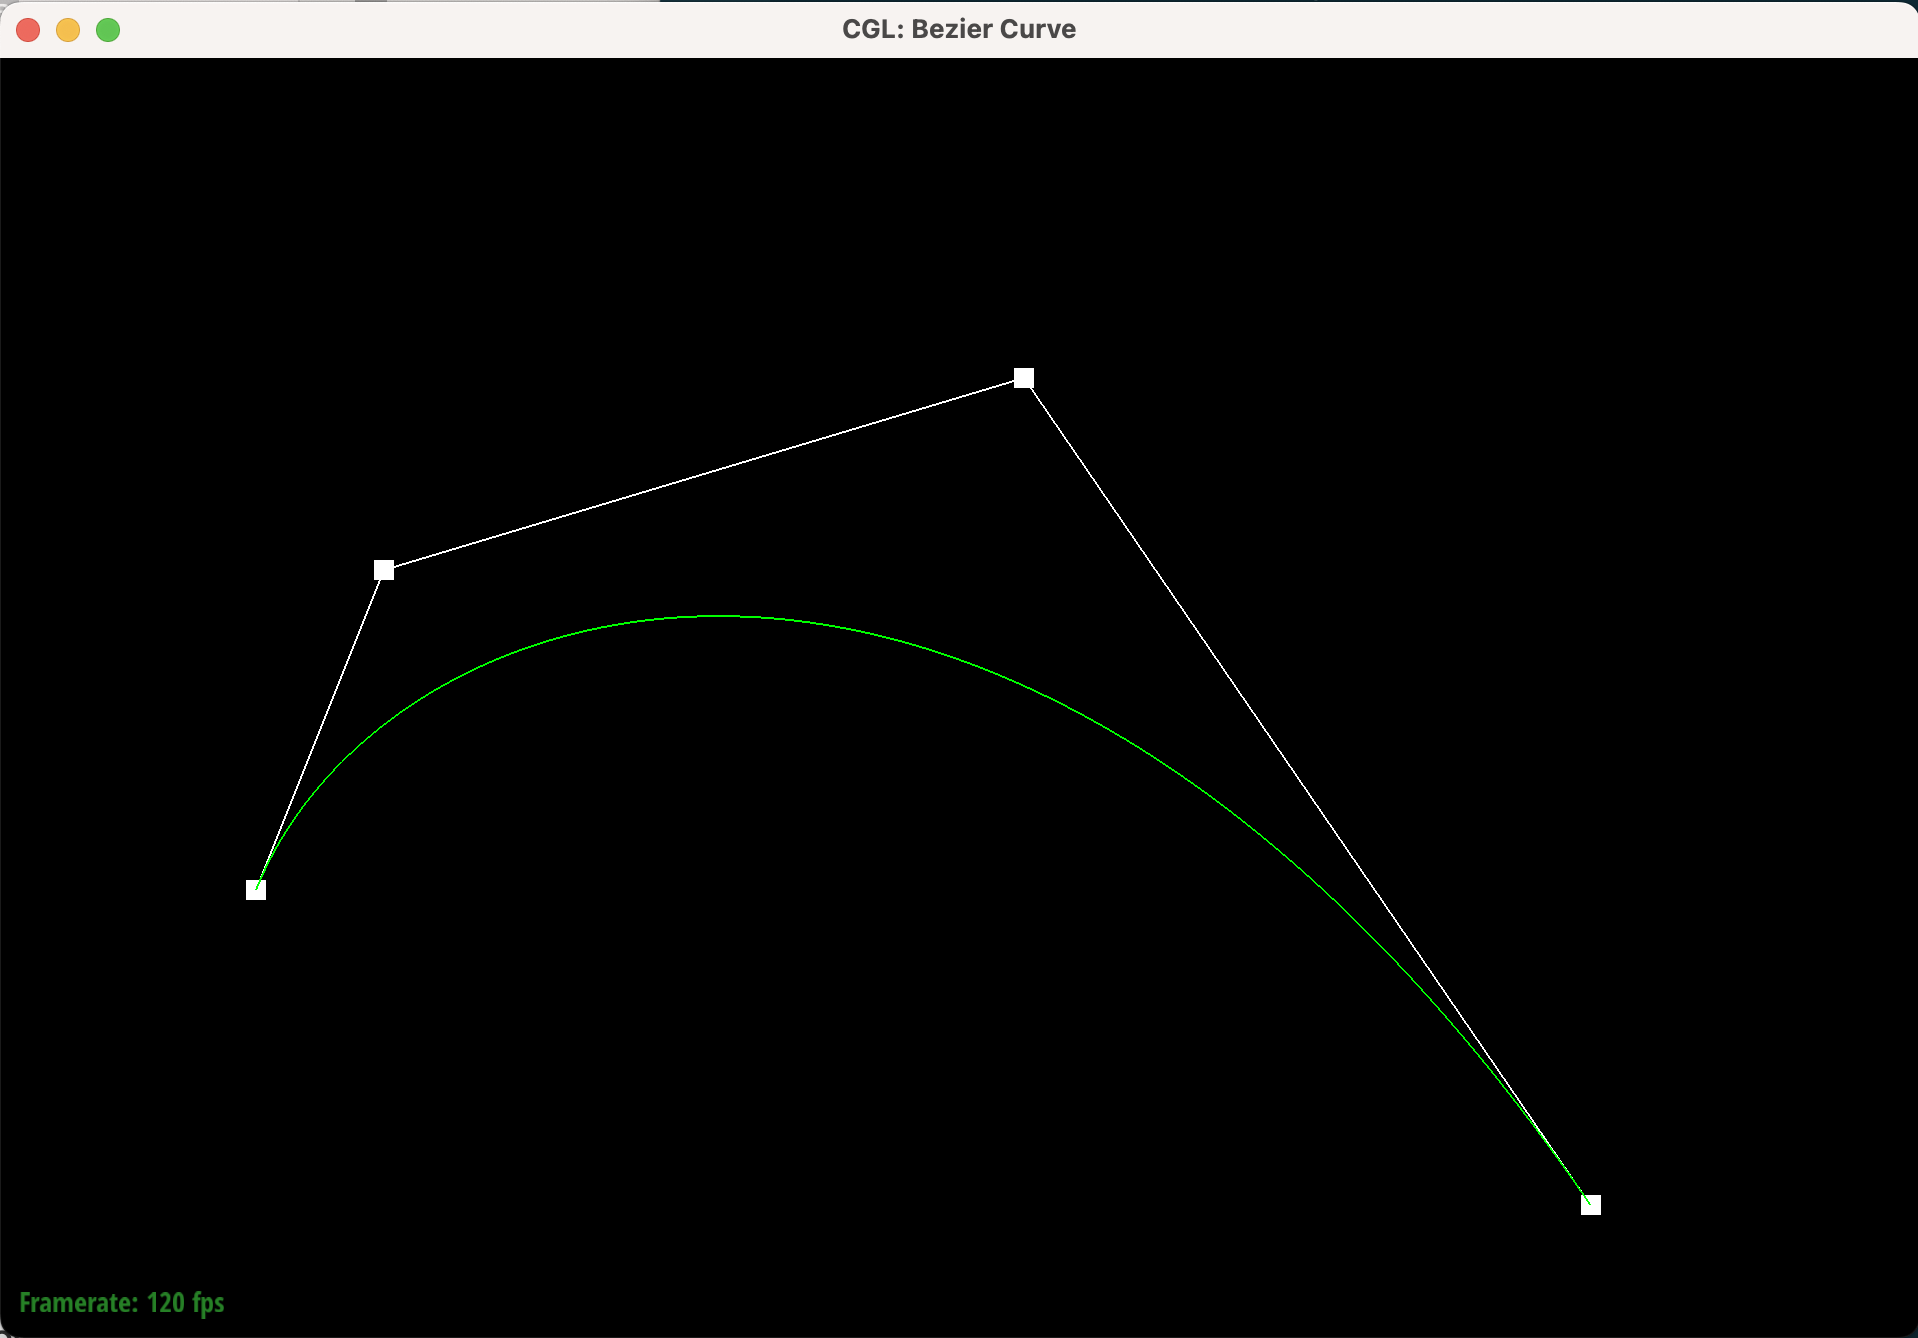Minimize the window with the yellow button
The width and height of the screenshot is (1918, 1338).
click(x=68, y=30)
